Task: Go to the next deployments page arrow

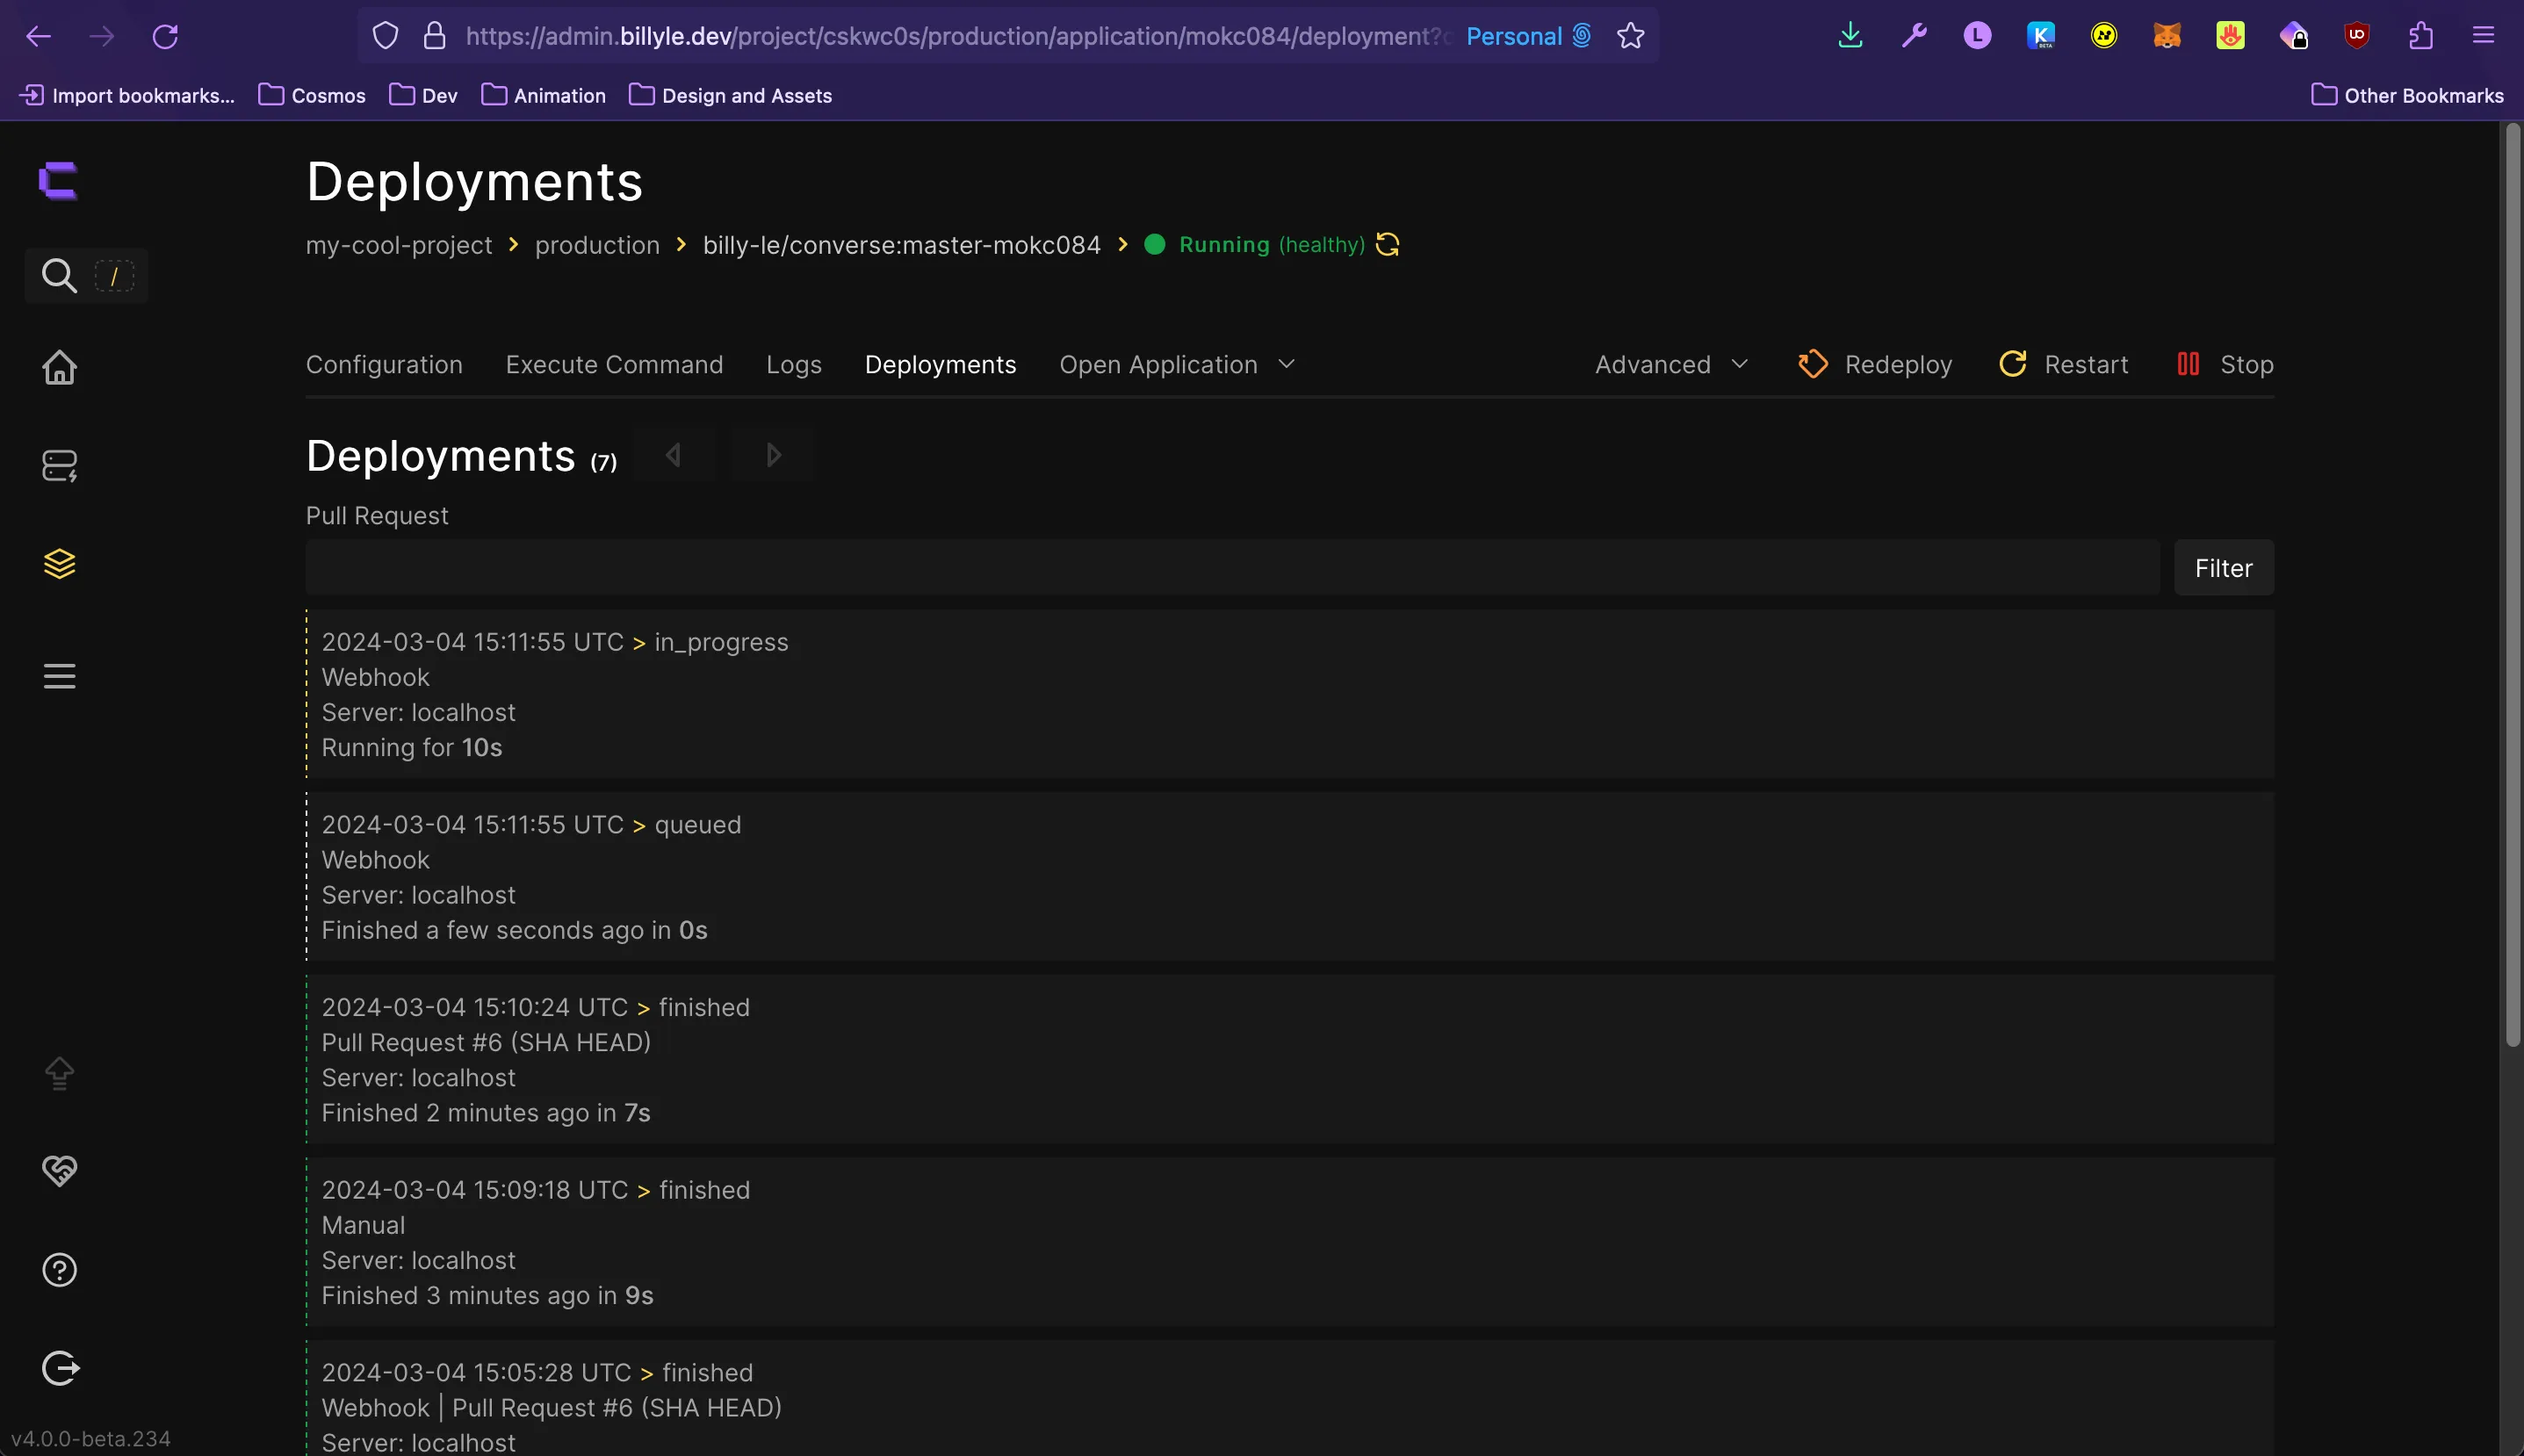Action: (772, 455)
